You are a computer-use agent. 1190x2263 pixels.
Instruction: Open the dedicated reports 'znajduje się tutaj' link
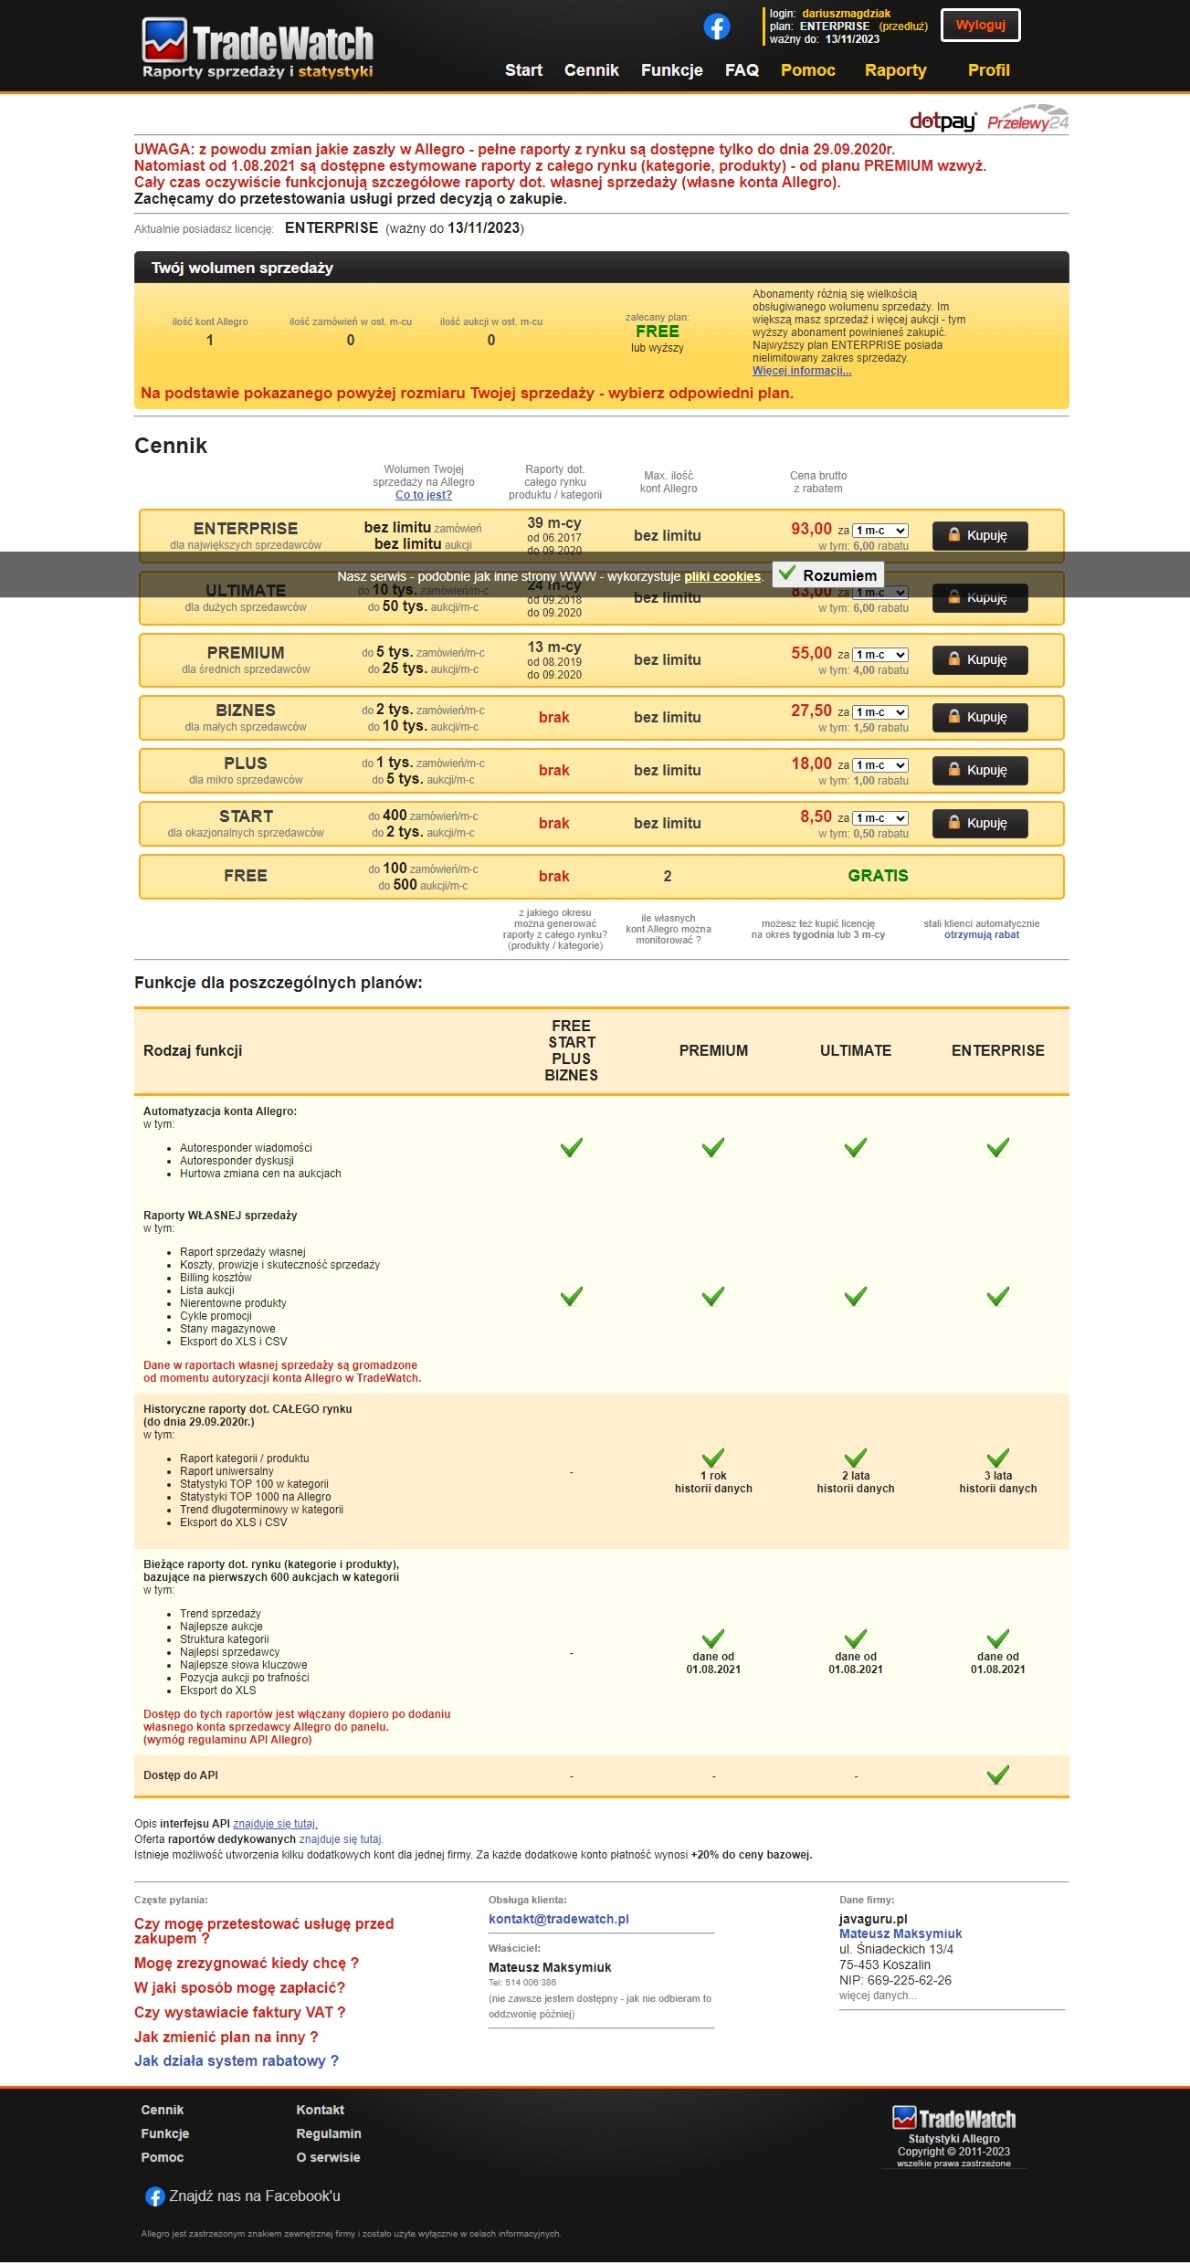coord(341,1839)
